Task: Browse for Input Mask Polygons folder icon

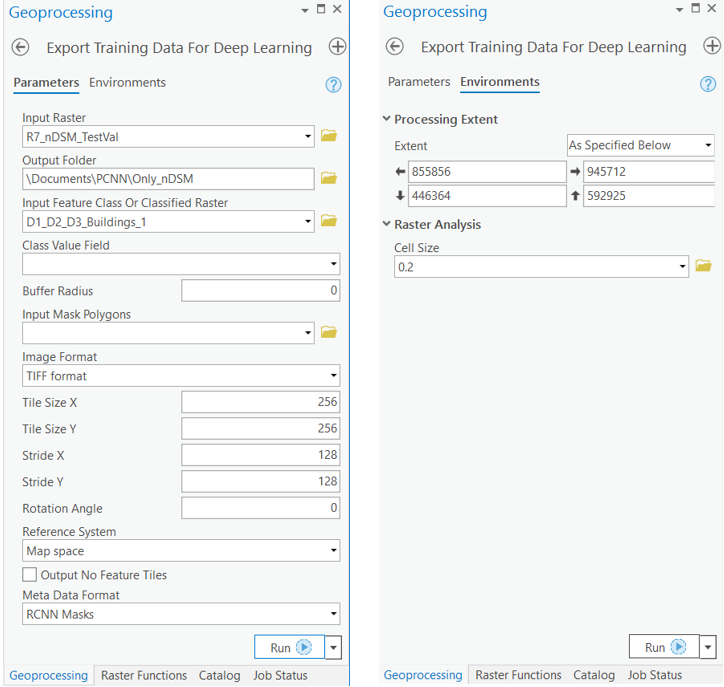Action: pyautogui.click(x=329, y=332)
